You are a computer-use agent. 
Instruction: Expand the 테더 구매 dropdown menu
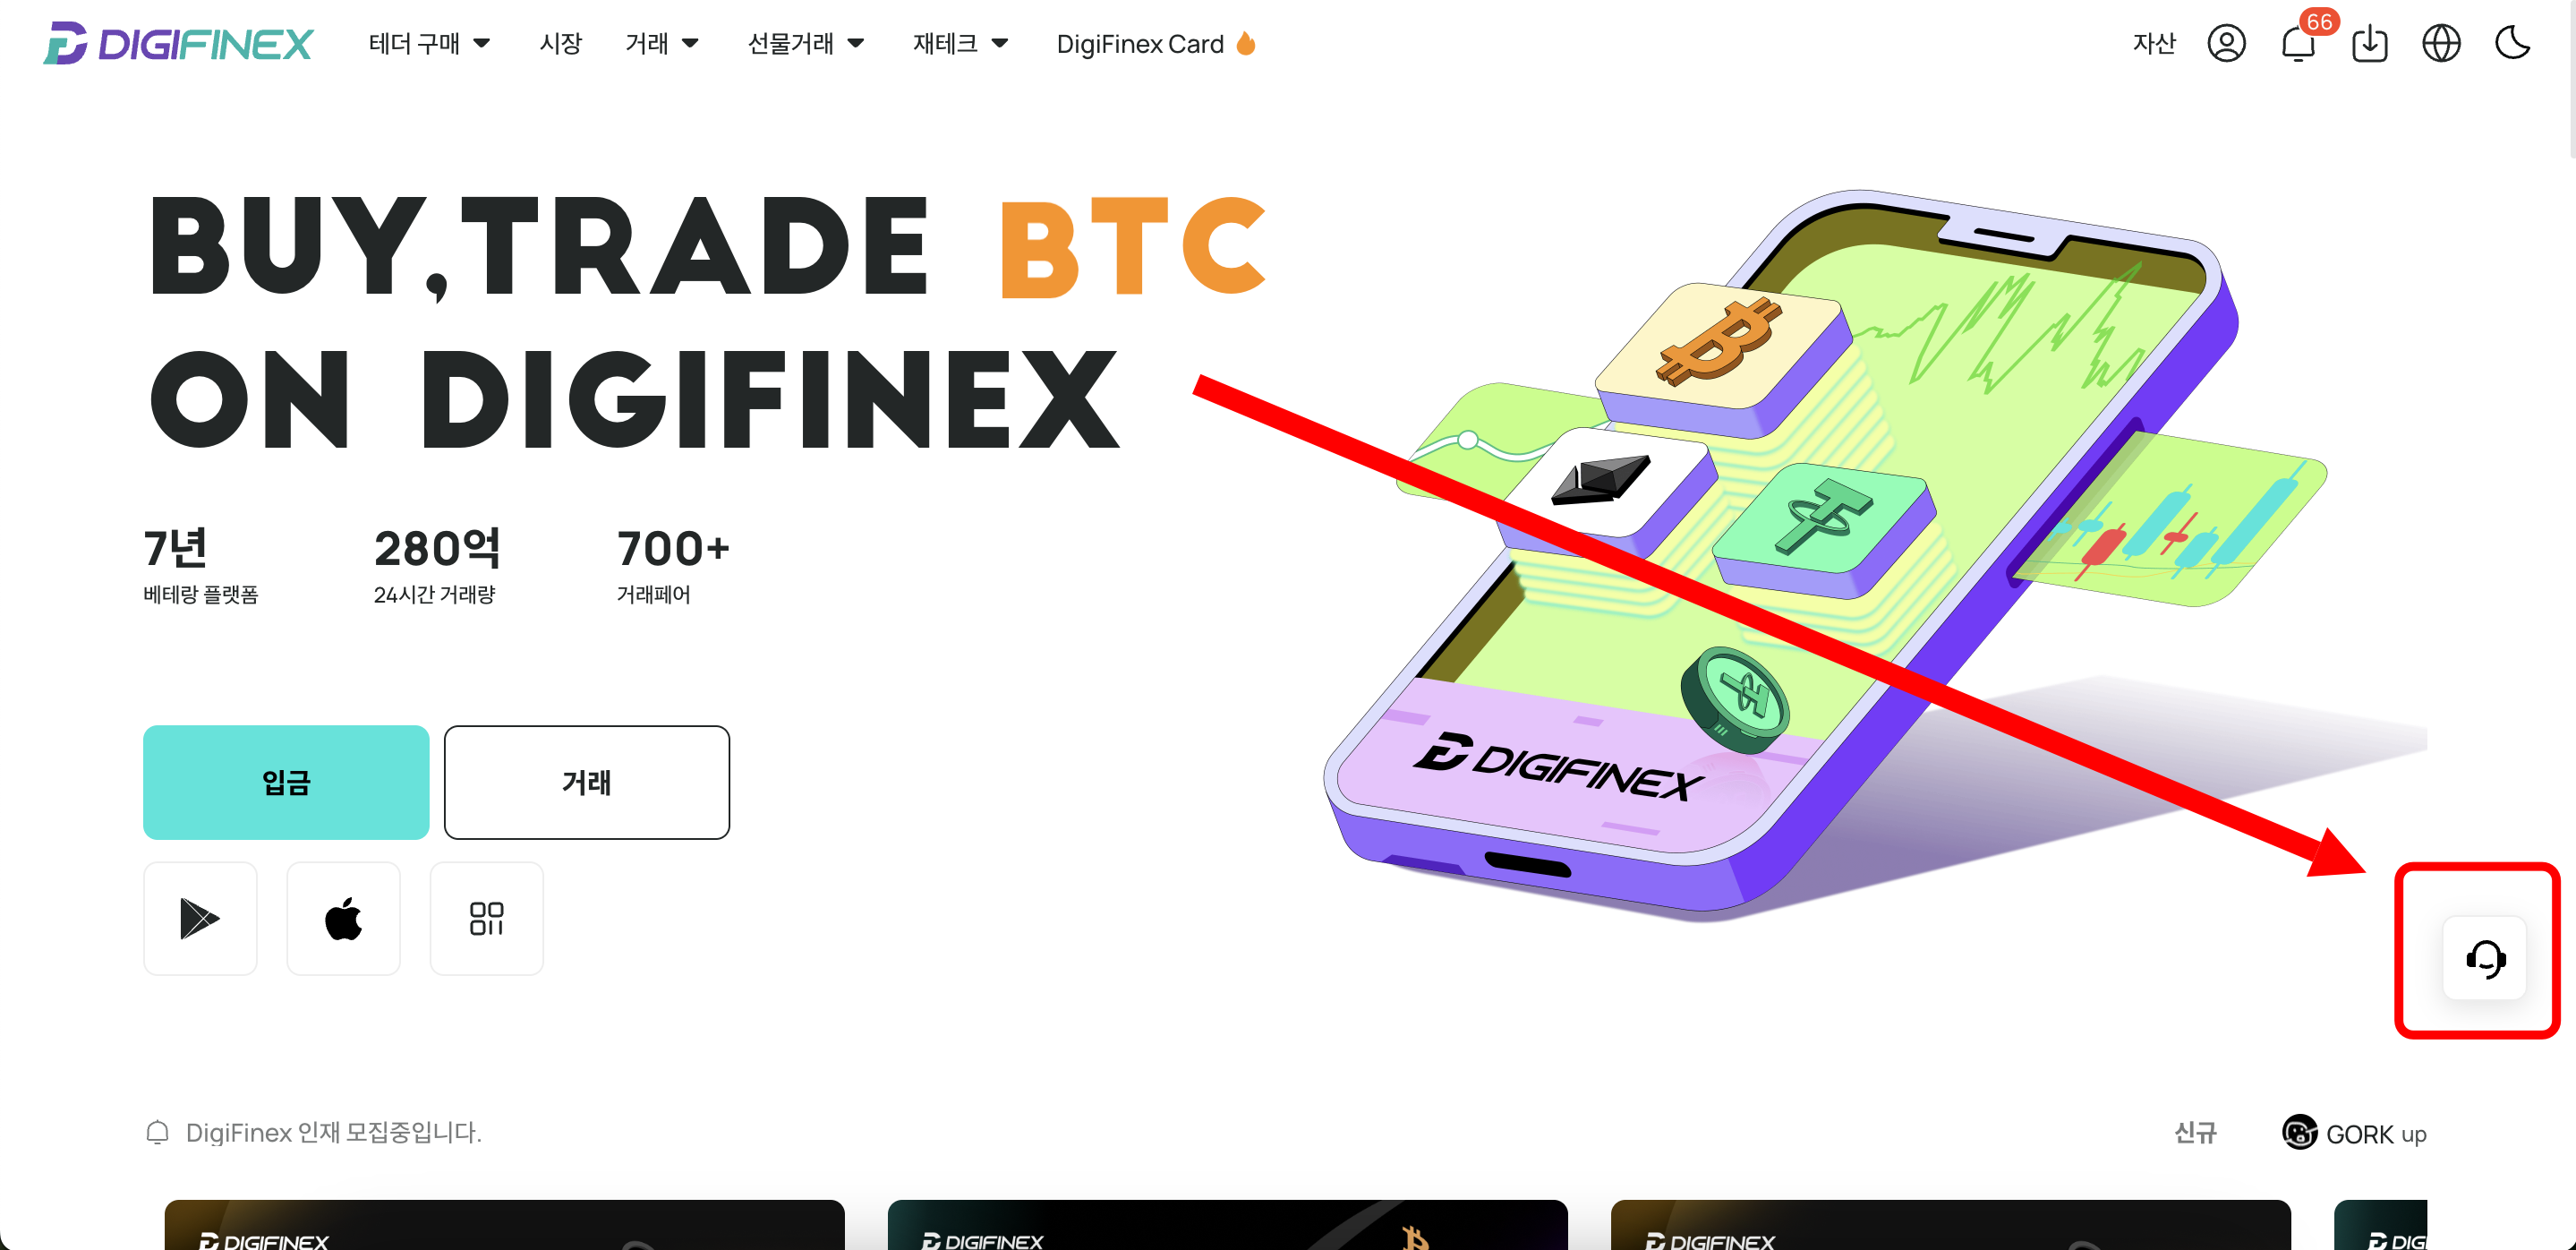(x=429, y=44)
